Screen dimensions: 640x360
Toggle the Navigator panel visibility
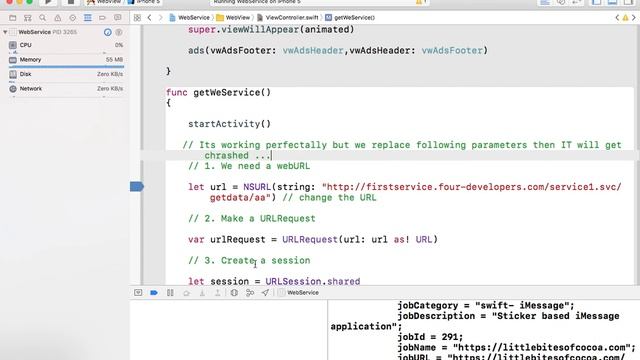[597, 2]
